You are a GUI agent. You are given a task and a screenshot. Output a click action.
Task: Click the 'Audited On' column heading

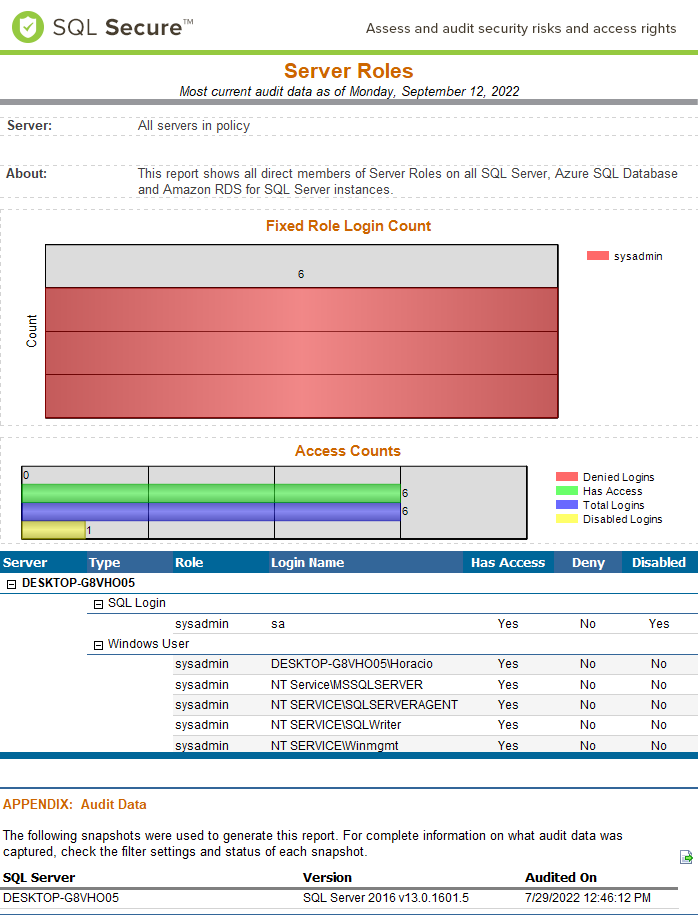click(x=561, y=878)
